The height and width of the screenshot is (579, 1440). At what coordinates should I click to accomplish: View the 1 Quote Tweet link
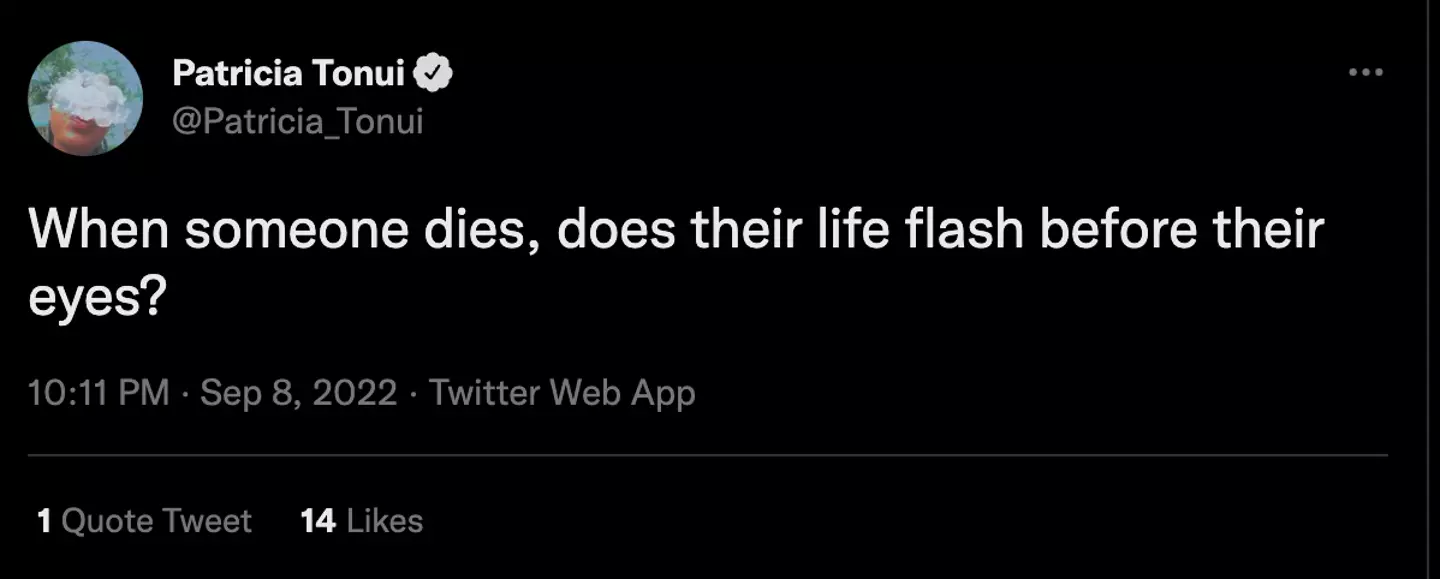144,521
